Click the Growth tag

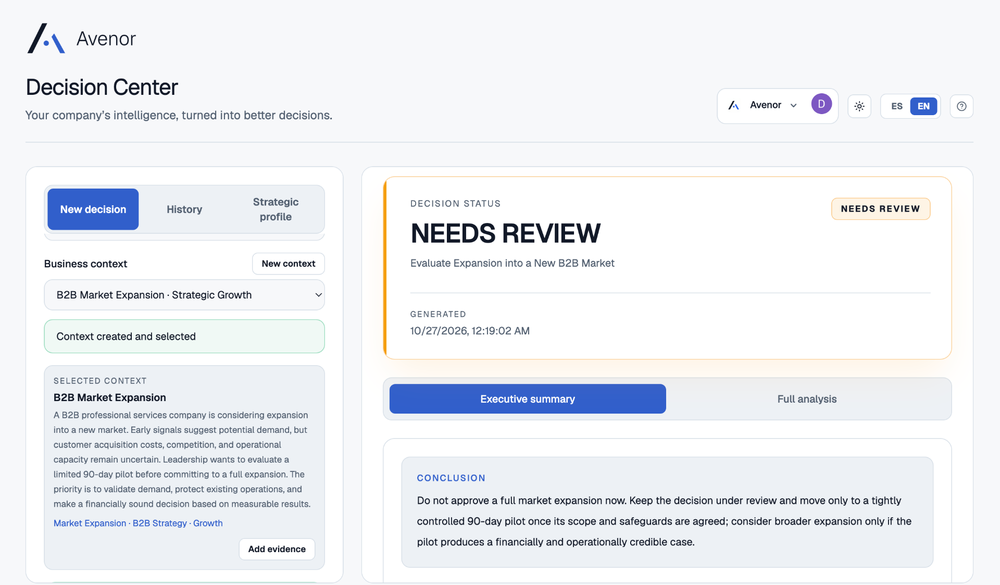(x=208, y=523)
